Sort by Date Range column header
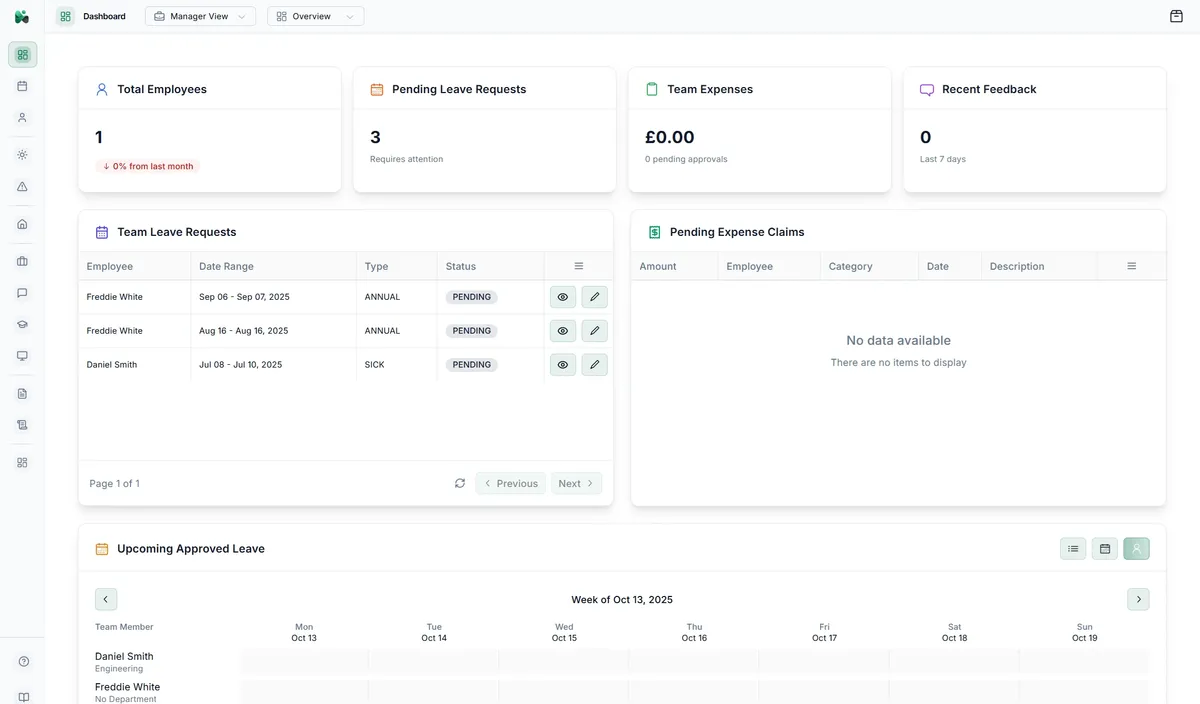The height and width of the screenshot is (704, 1200). click(274, 266)
